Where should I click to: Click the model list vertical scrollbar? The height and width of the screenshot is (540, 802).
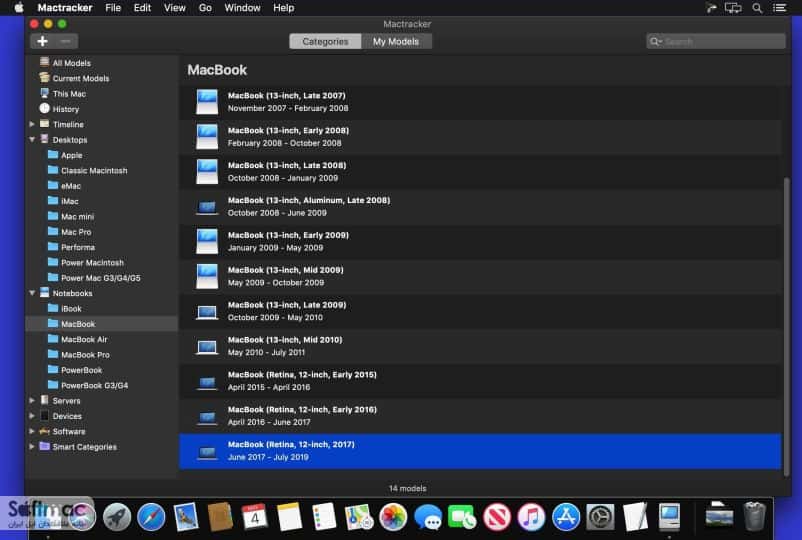tap(786, 327)
